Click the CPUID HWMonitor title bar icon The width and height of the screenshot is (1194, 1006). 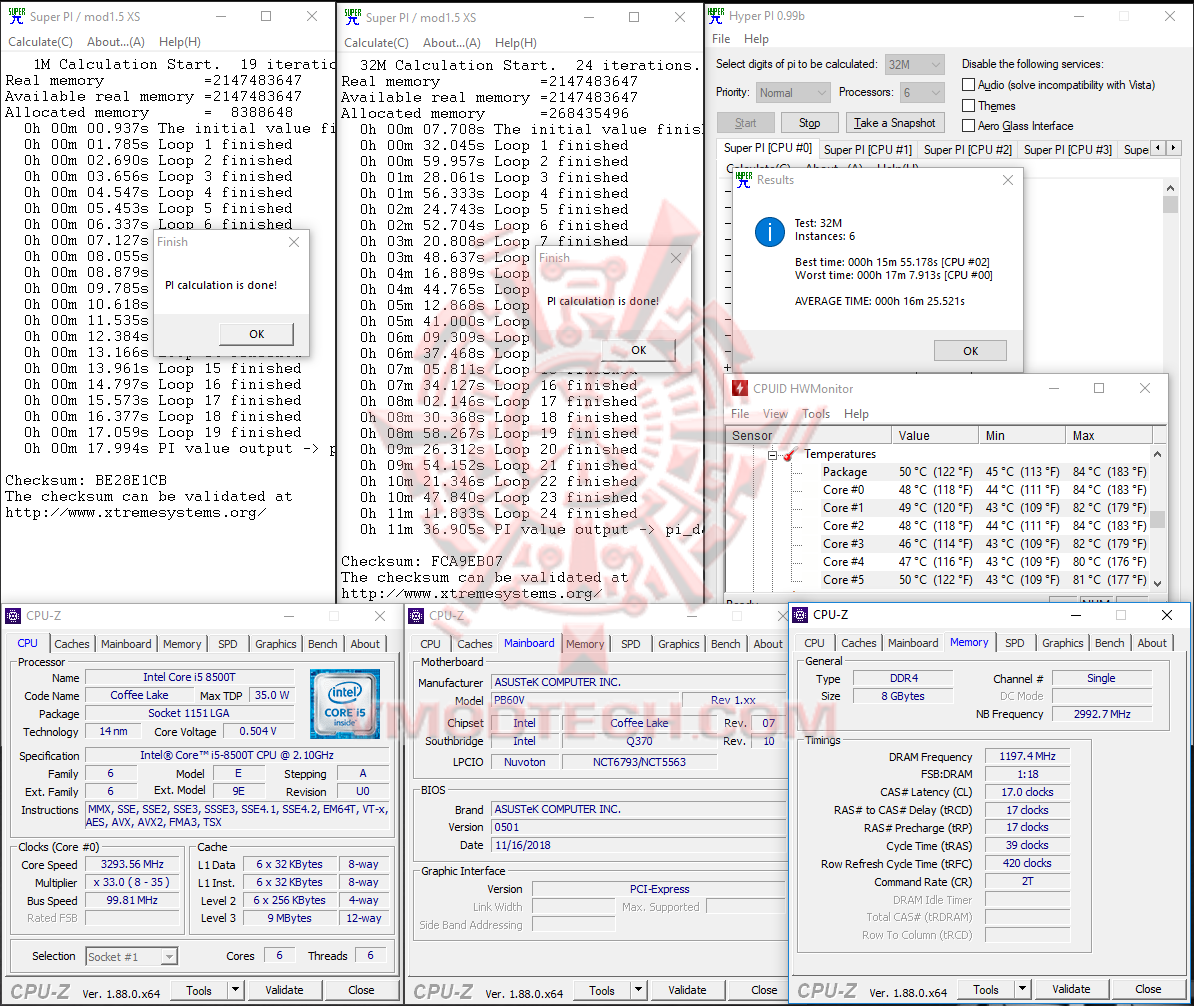(739, 388)
